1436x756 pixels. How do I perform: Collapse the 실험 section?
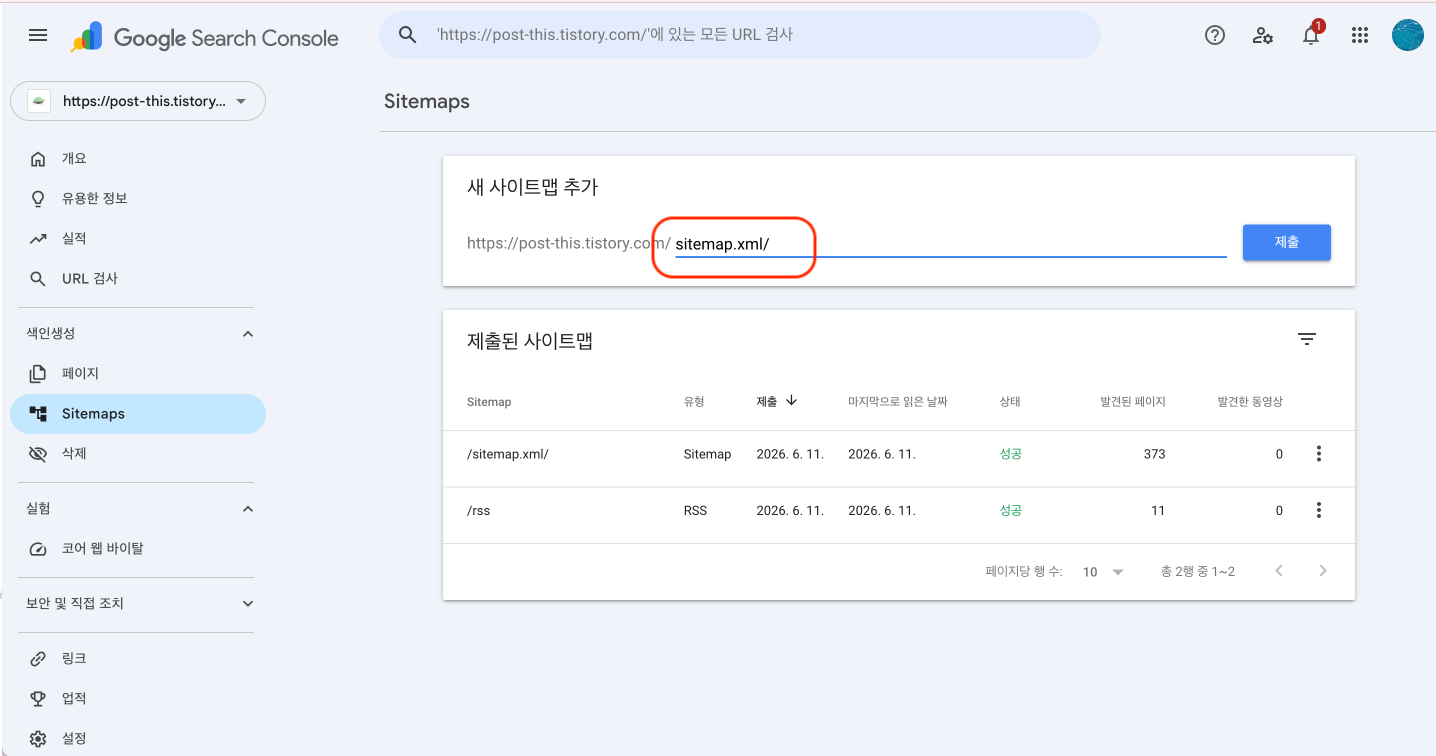(248, 509)
